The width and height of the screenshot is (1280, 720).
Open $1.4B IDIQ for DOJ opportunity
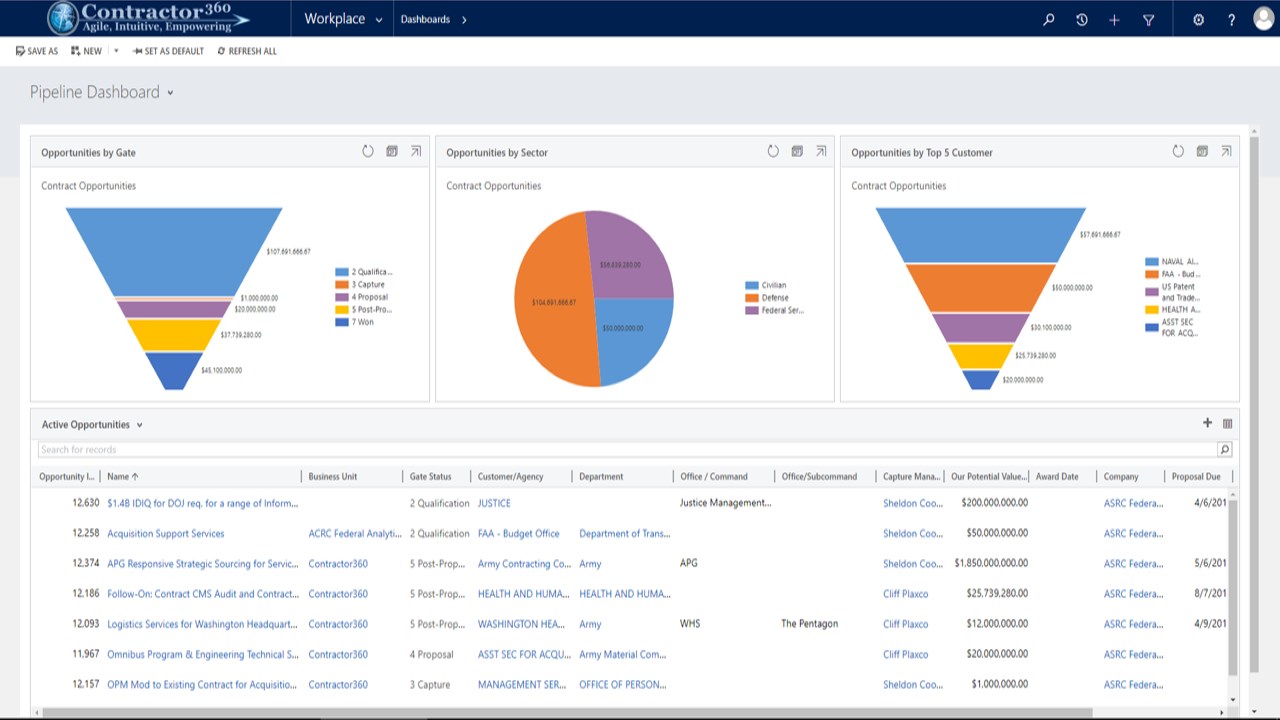[202, 504]
